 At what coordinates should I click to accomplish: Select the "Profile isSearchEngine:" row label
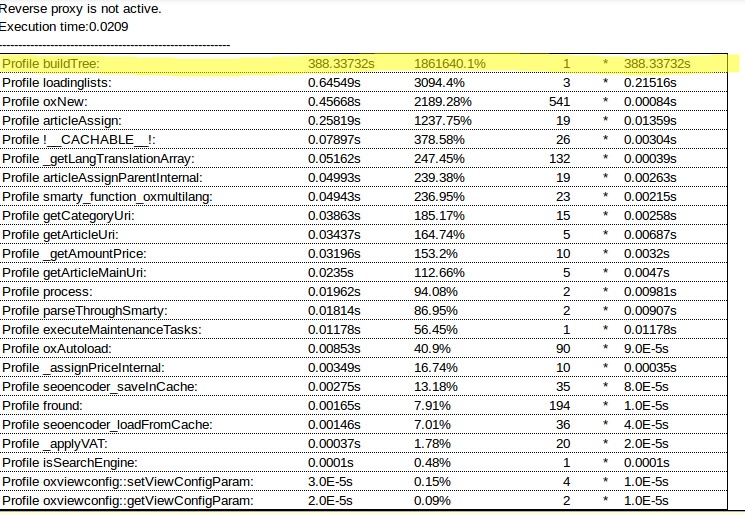tap(69, 463)
